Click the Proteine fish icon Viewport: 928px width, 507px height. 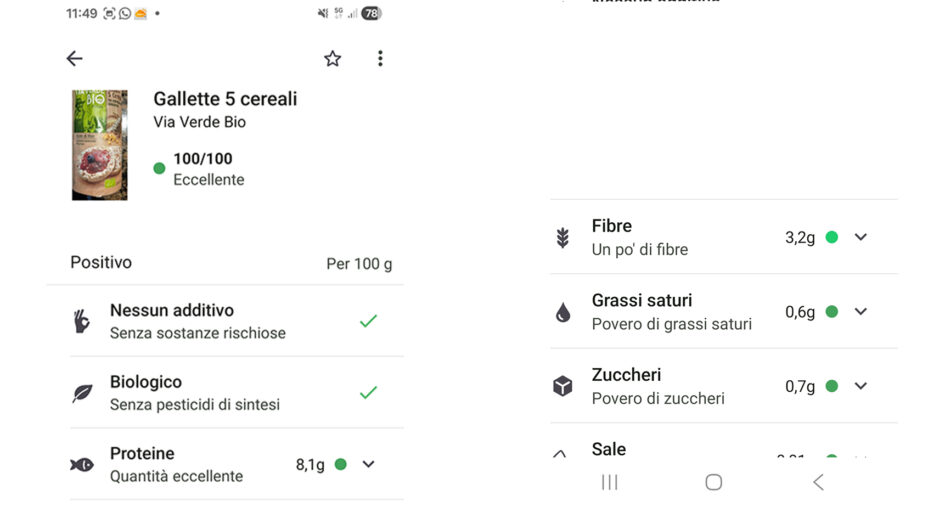(x=82, y=465)
